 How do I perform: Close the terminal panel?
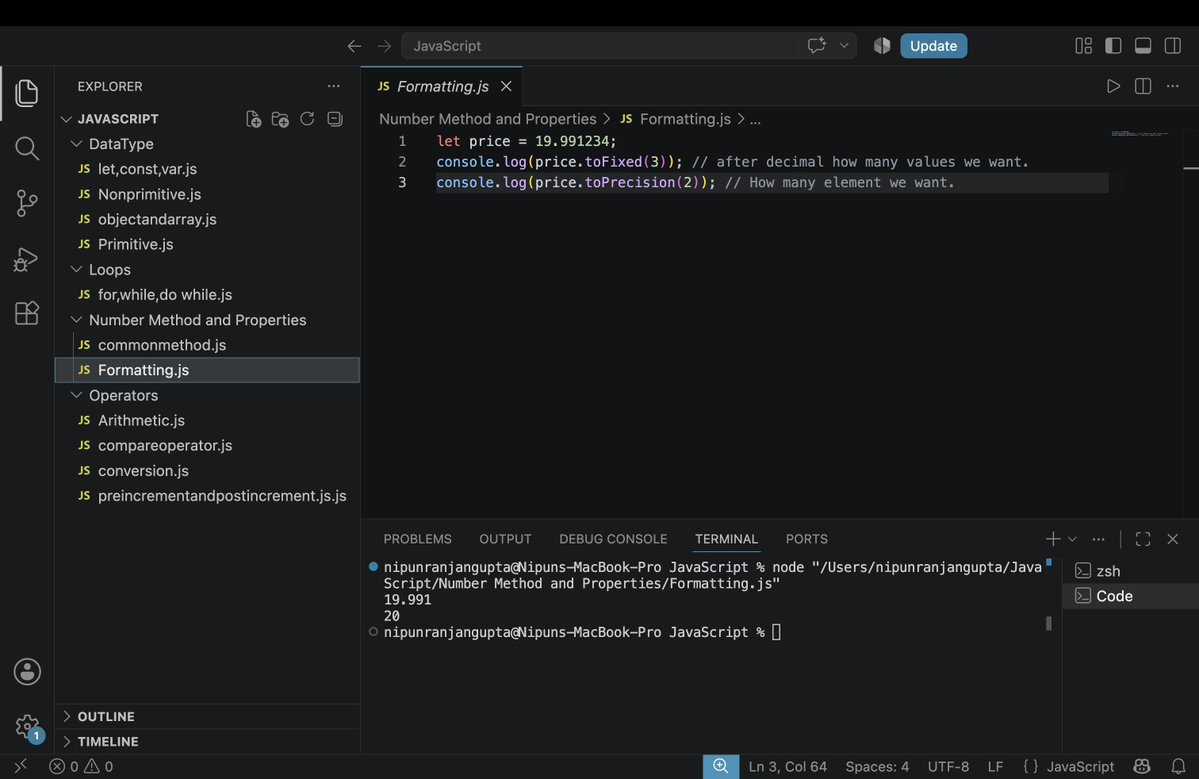point(1172,539)
